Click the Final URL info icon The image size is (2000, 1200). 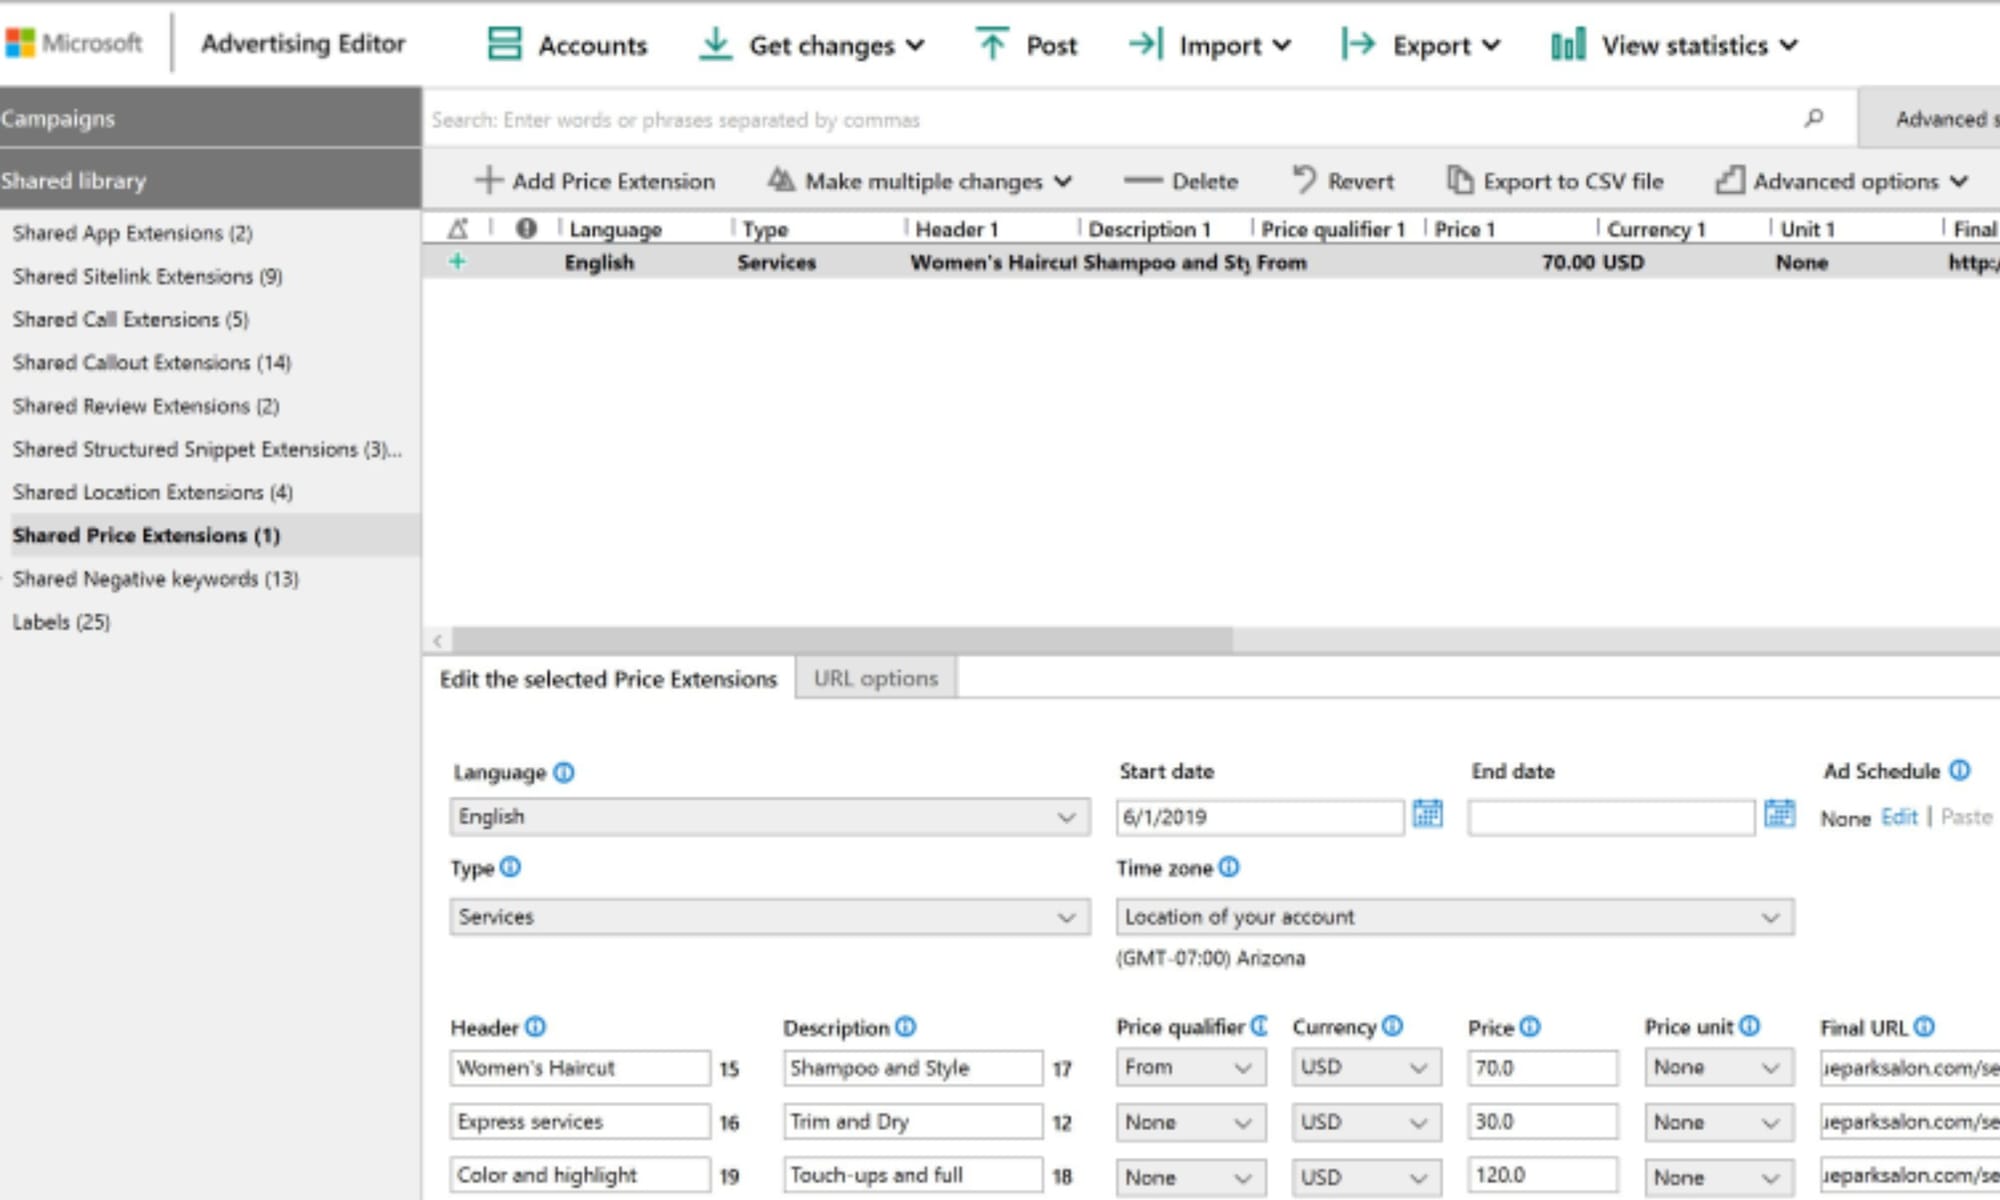pos(1924,1027)
